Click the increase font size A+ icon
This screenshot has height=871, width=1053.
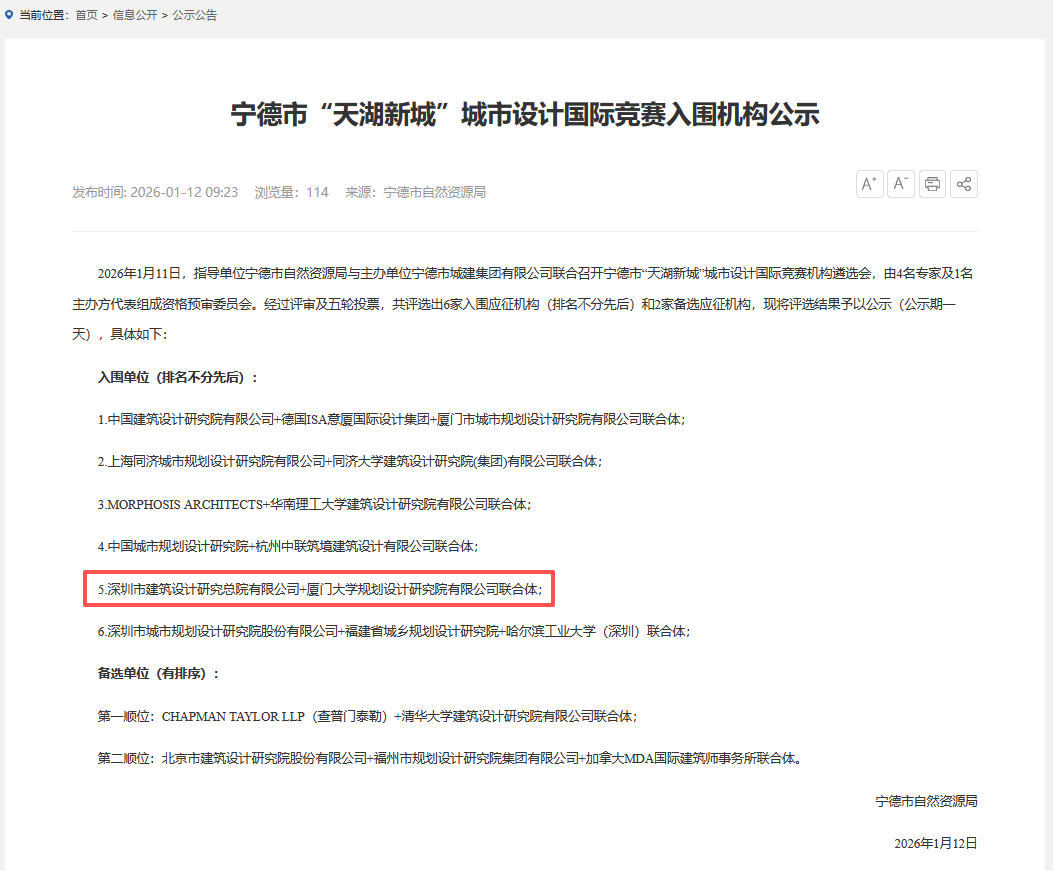click(x=869, y=184)
